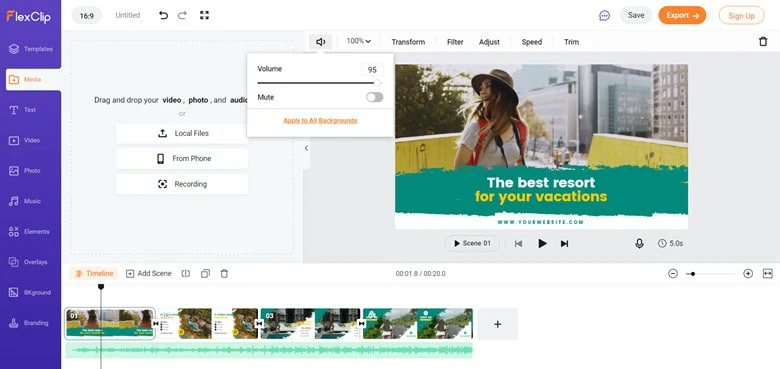Screen dimensions: 780x369
Task: Open the Filter options
Action: 455,42
